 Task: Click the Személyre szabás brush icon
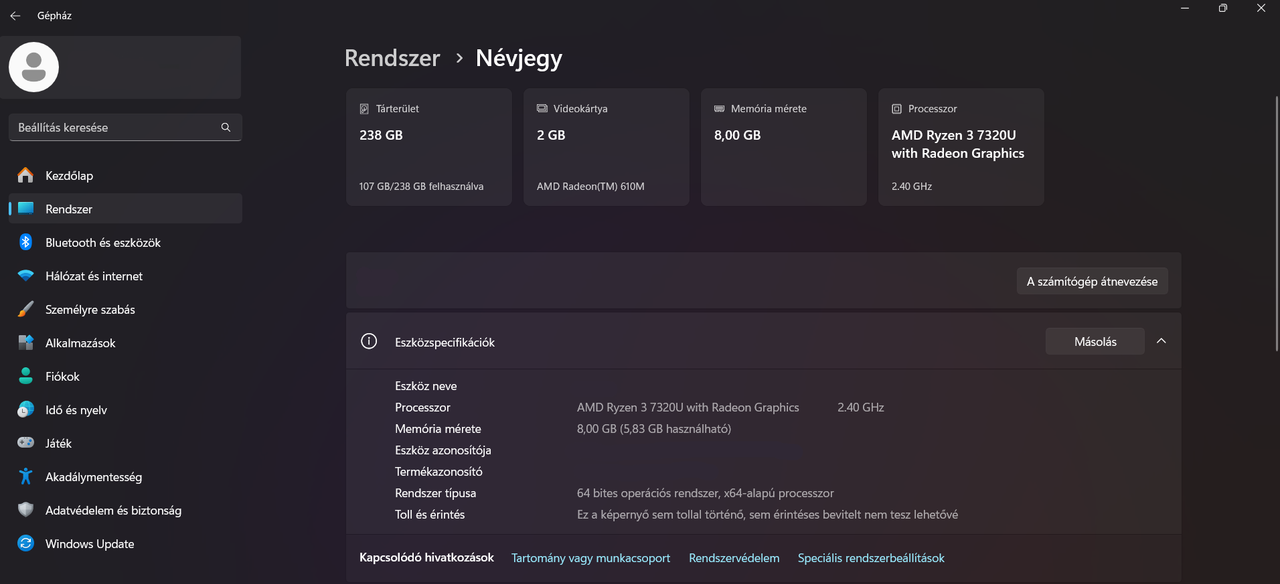point(26,310)
